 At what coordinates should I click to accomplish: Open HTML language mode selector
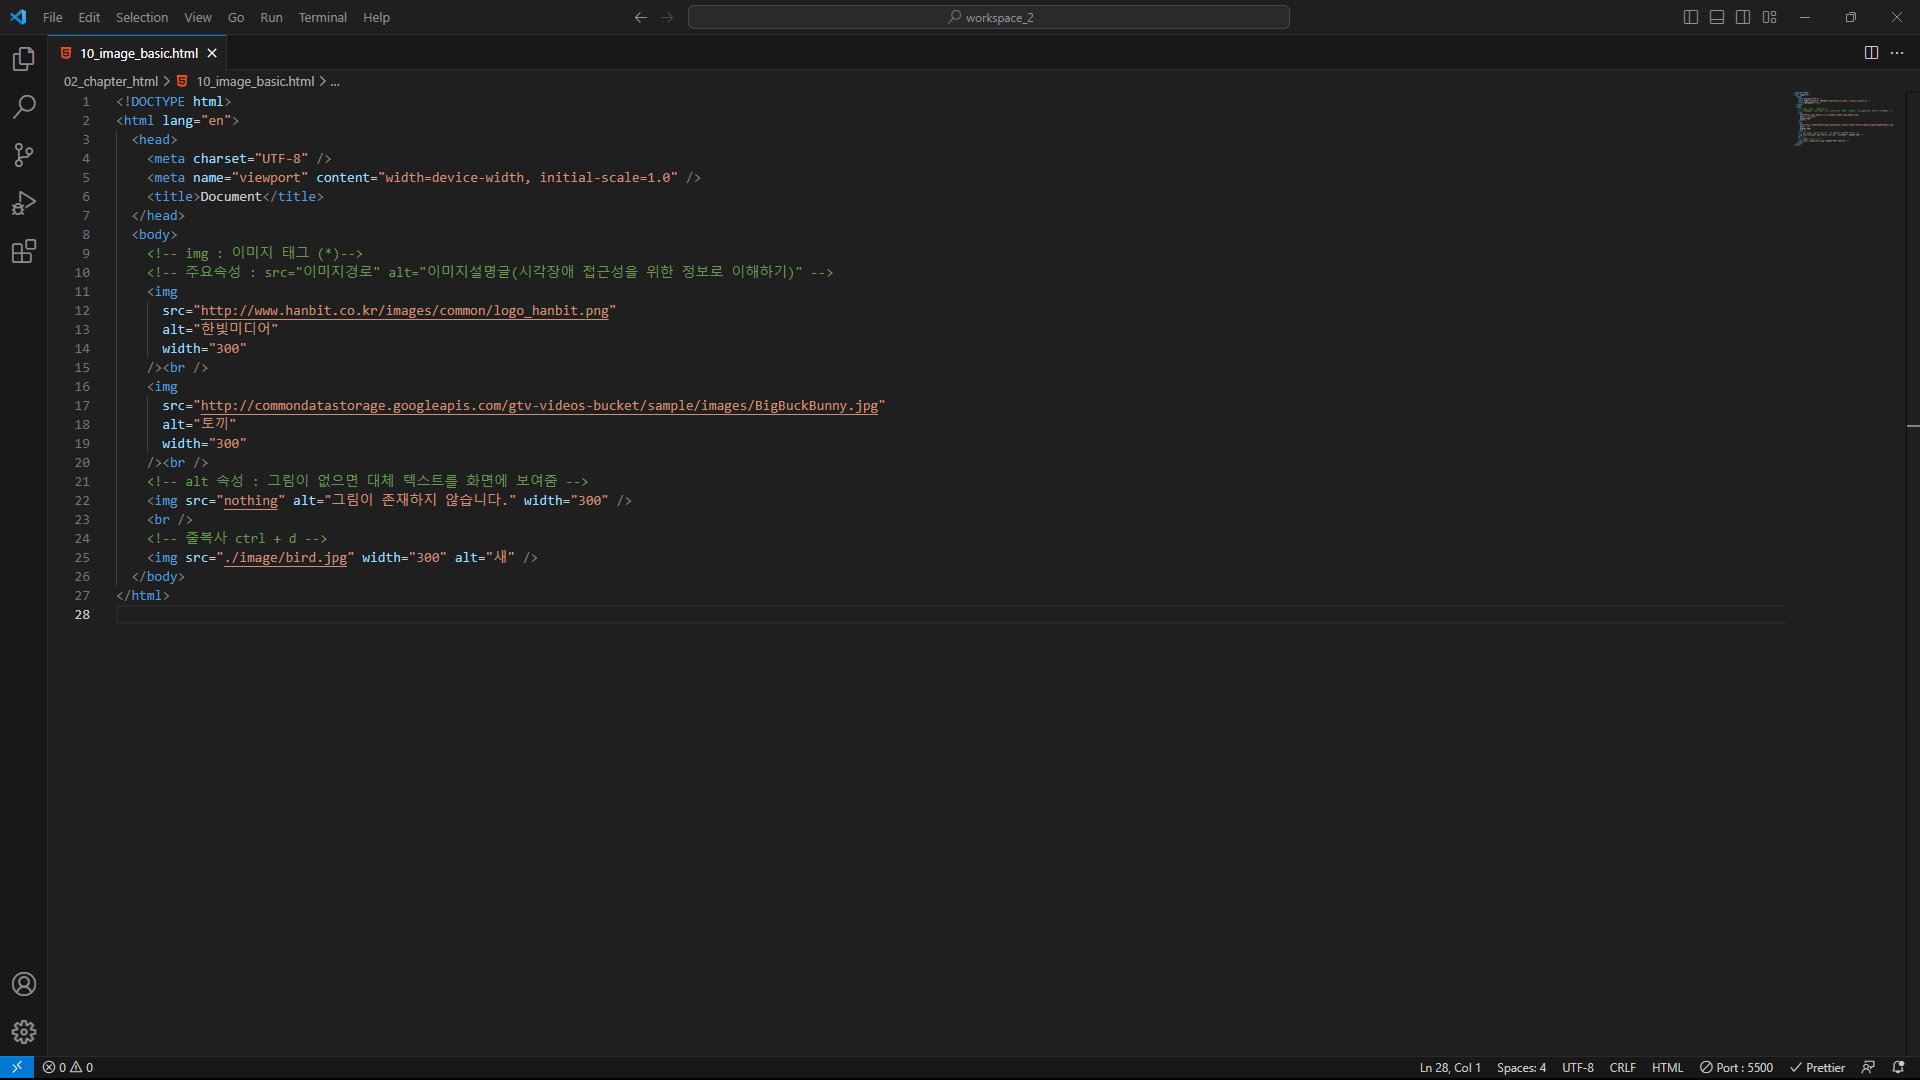(x=1667, y=1067)
